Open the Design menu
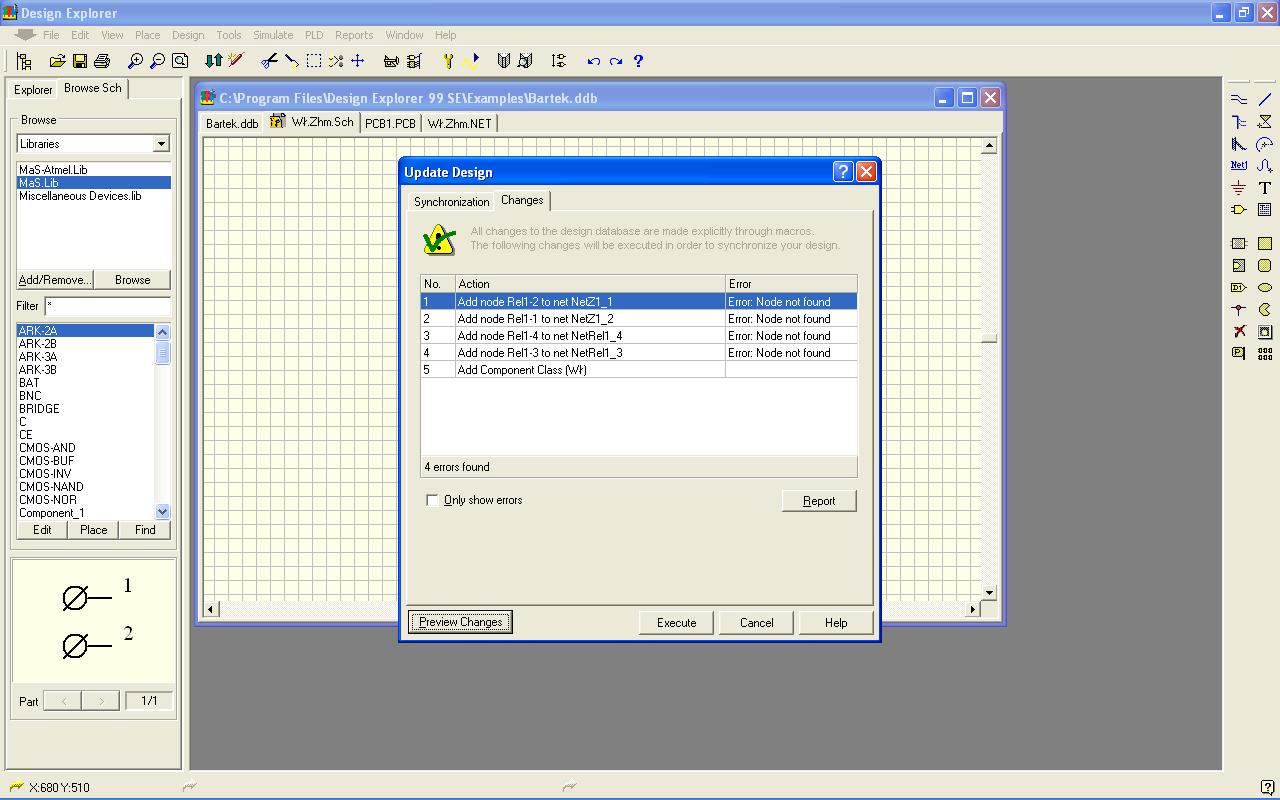The image size is (1280, 800). [x=188, y=35]
